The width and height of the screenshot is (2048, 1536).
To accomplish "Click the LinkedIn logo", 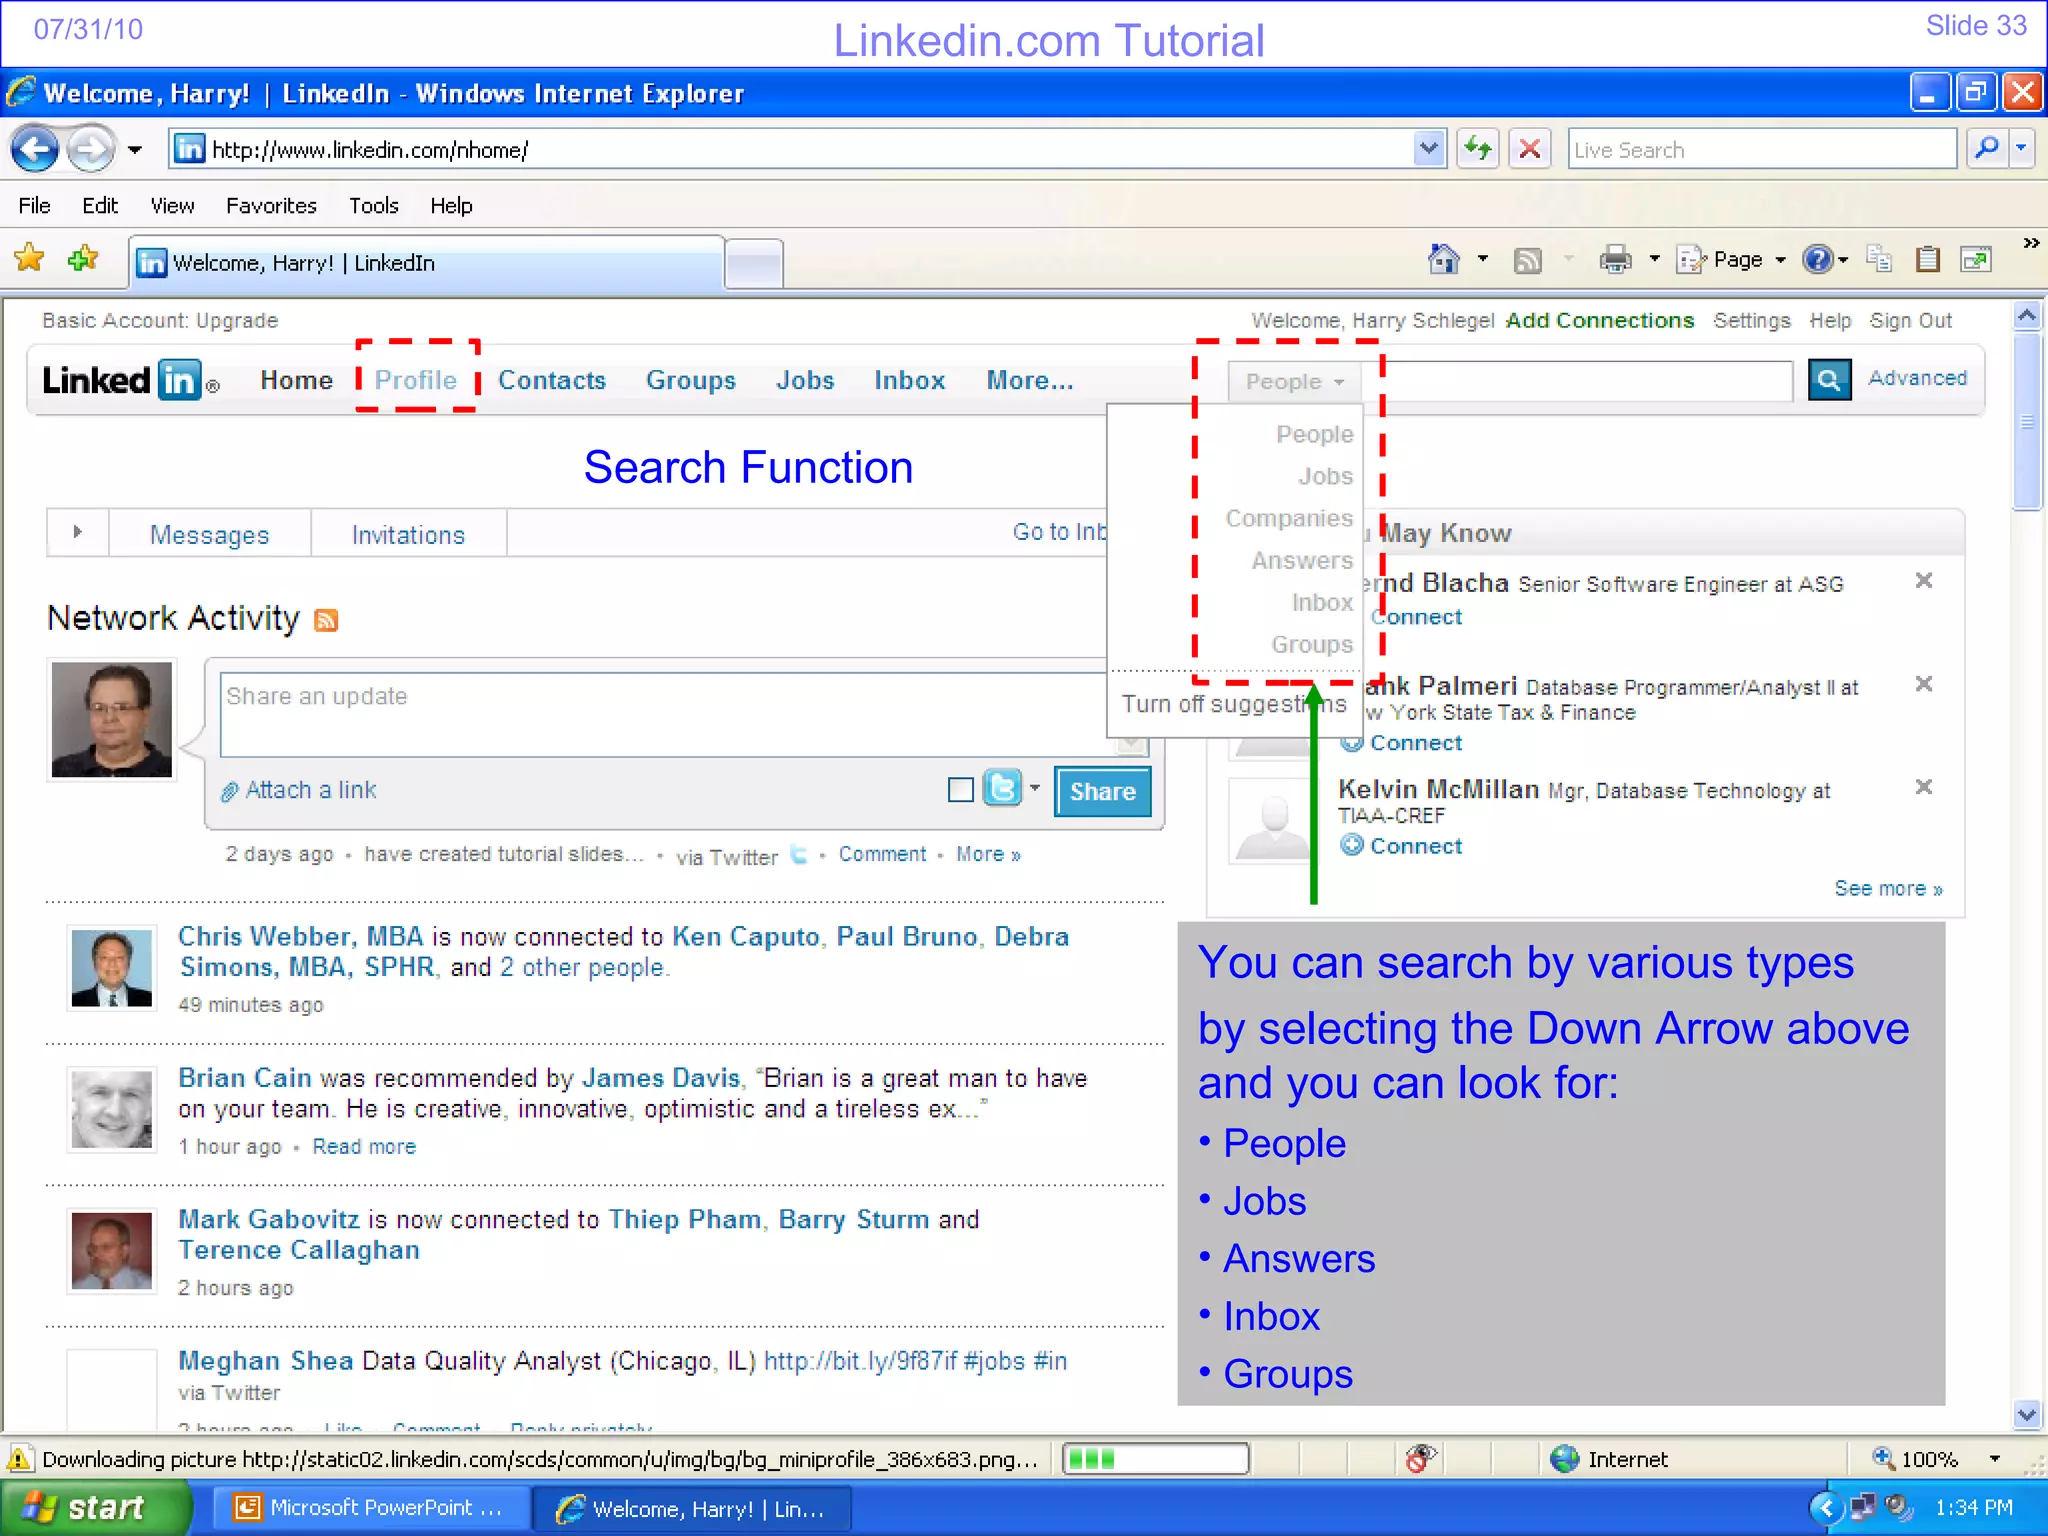I will tap(129, 381).
